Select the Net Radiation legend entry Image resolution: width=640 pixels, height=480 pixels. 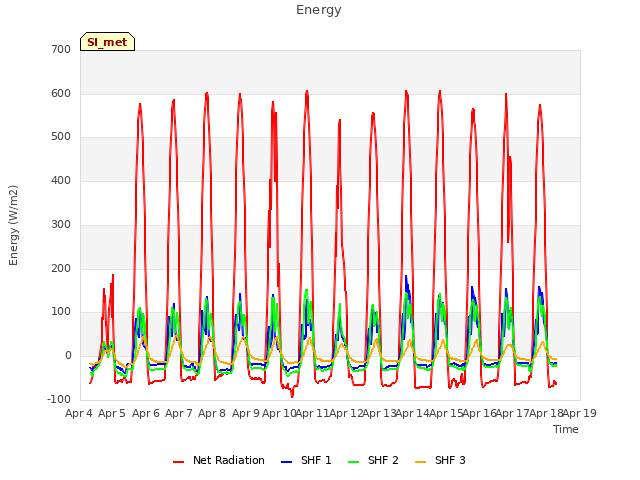click(219, 460)
